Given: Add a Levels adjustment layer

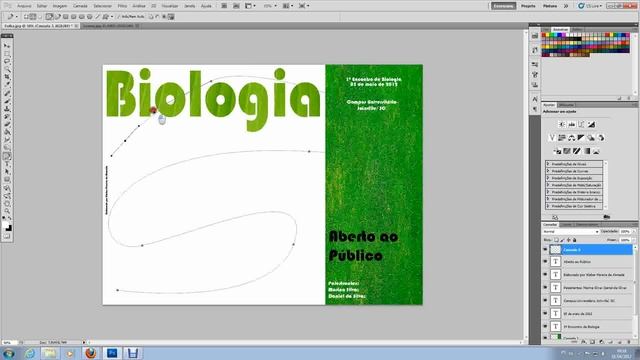Looking at the screenshot, I should tap(572, 124).
